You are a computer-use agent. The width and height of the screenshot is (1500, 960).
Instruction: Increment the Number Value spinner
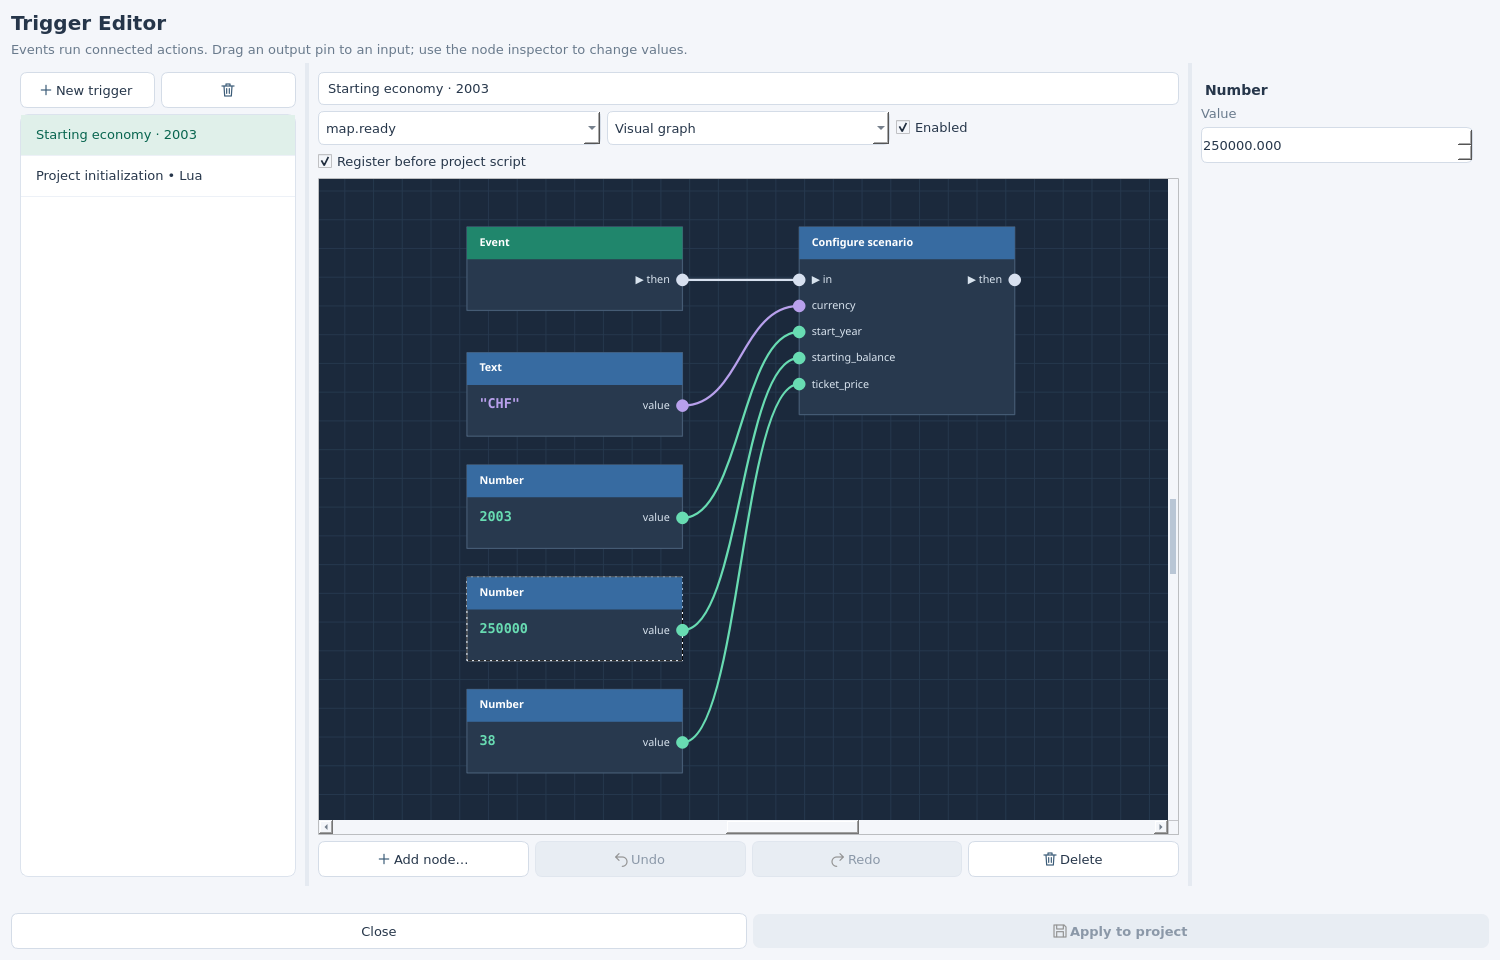[x=1465, y=137]
